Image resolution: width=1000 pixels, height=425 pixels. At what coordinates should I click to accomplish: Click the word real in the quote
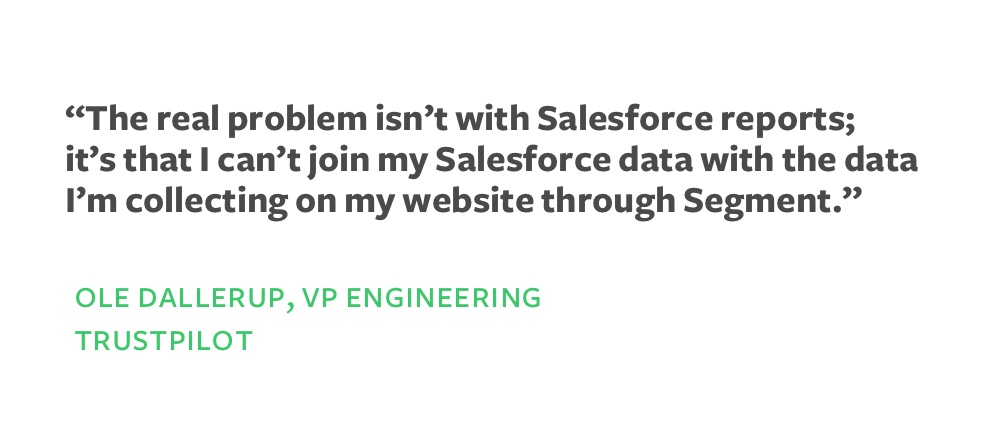(189, 119)
